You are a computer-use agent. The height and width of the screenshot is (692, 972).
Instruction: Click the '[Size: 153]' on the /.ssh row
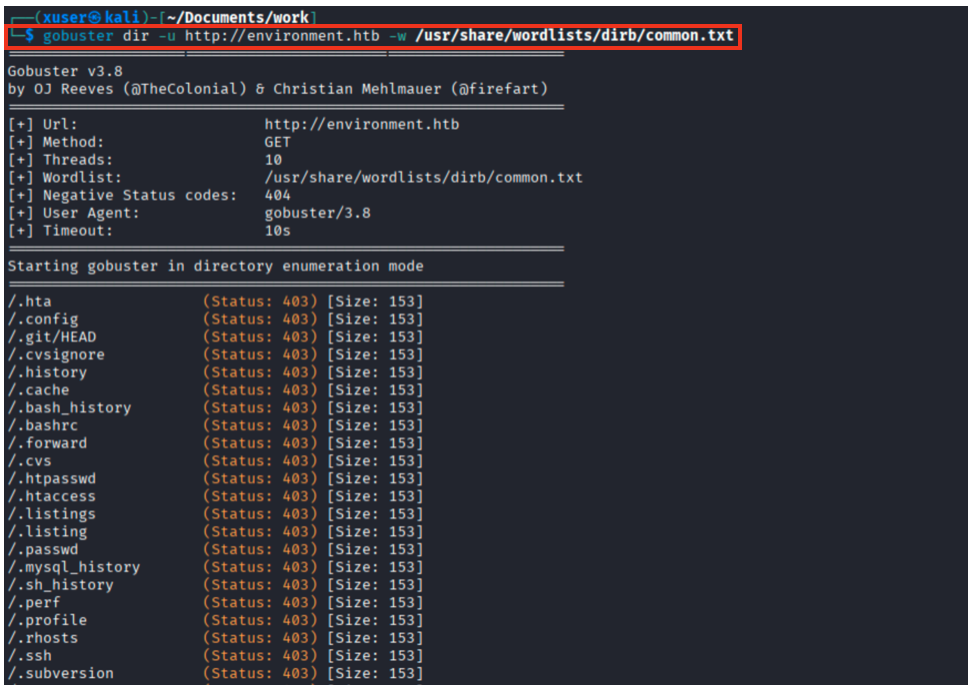click(376, 656)
